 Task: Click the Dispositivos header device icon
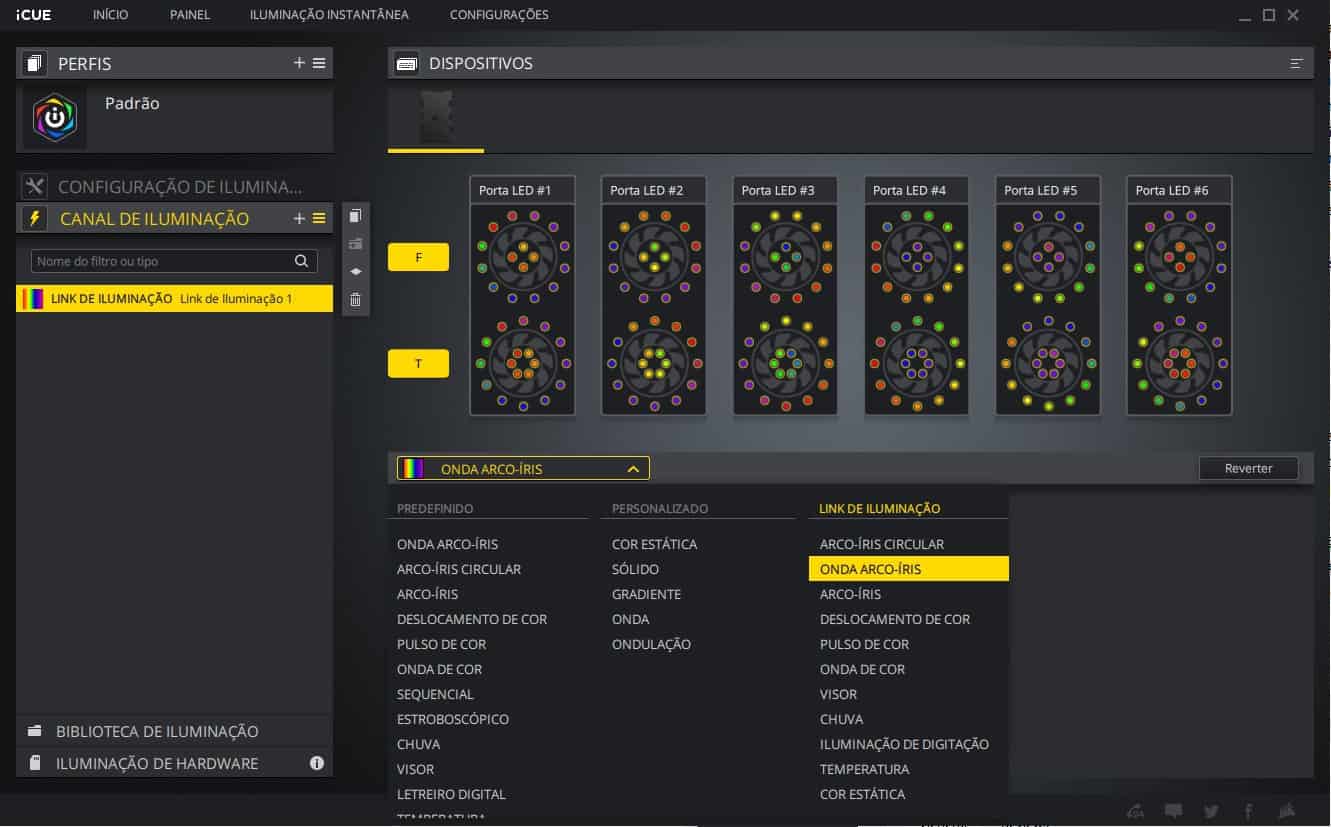coord(407,63)
